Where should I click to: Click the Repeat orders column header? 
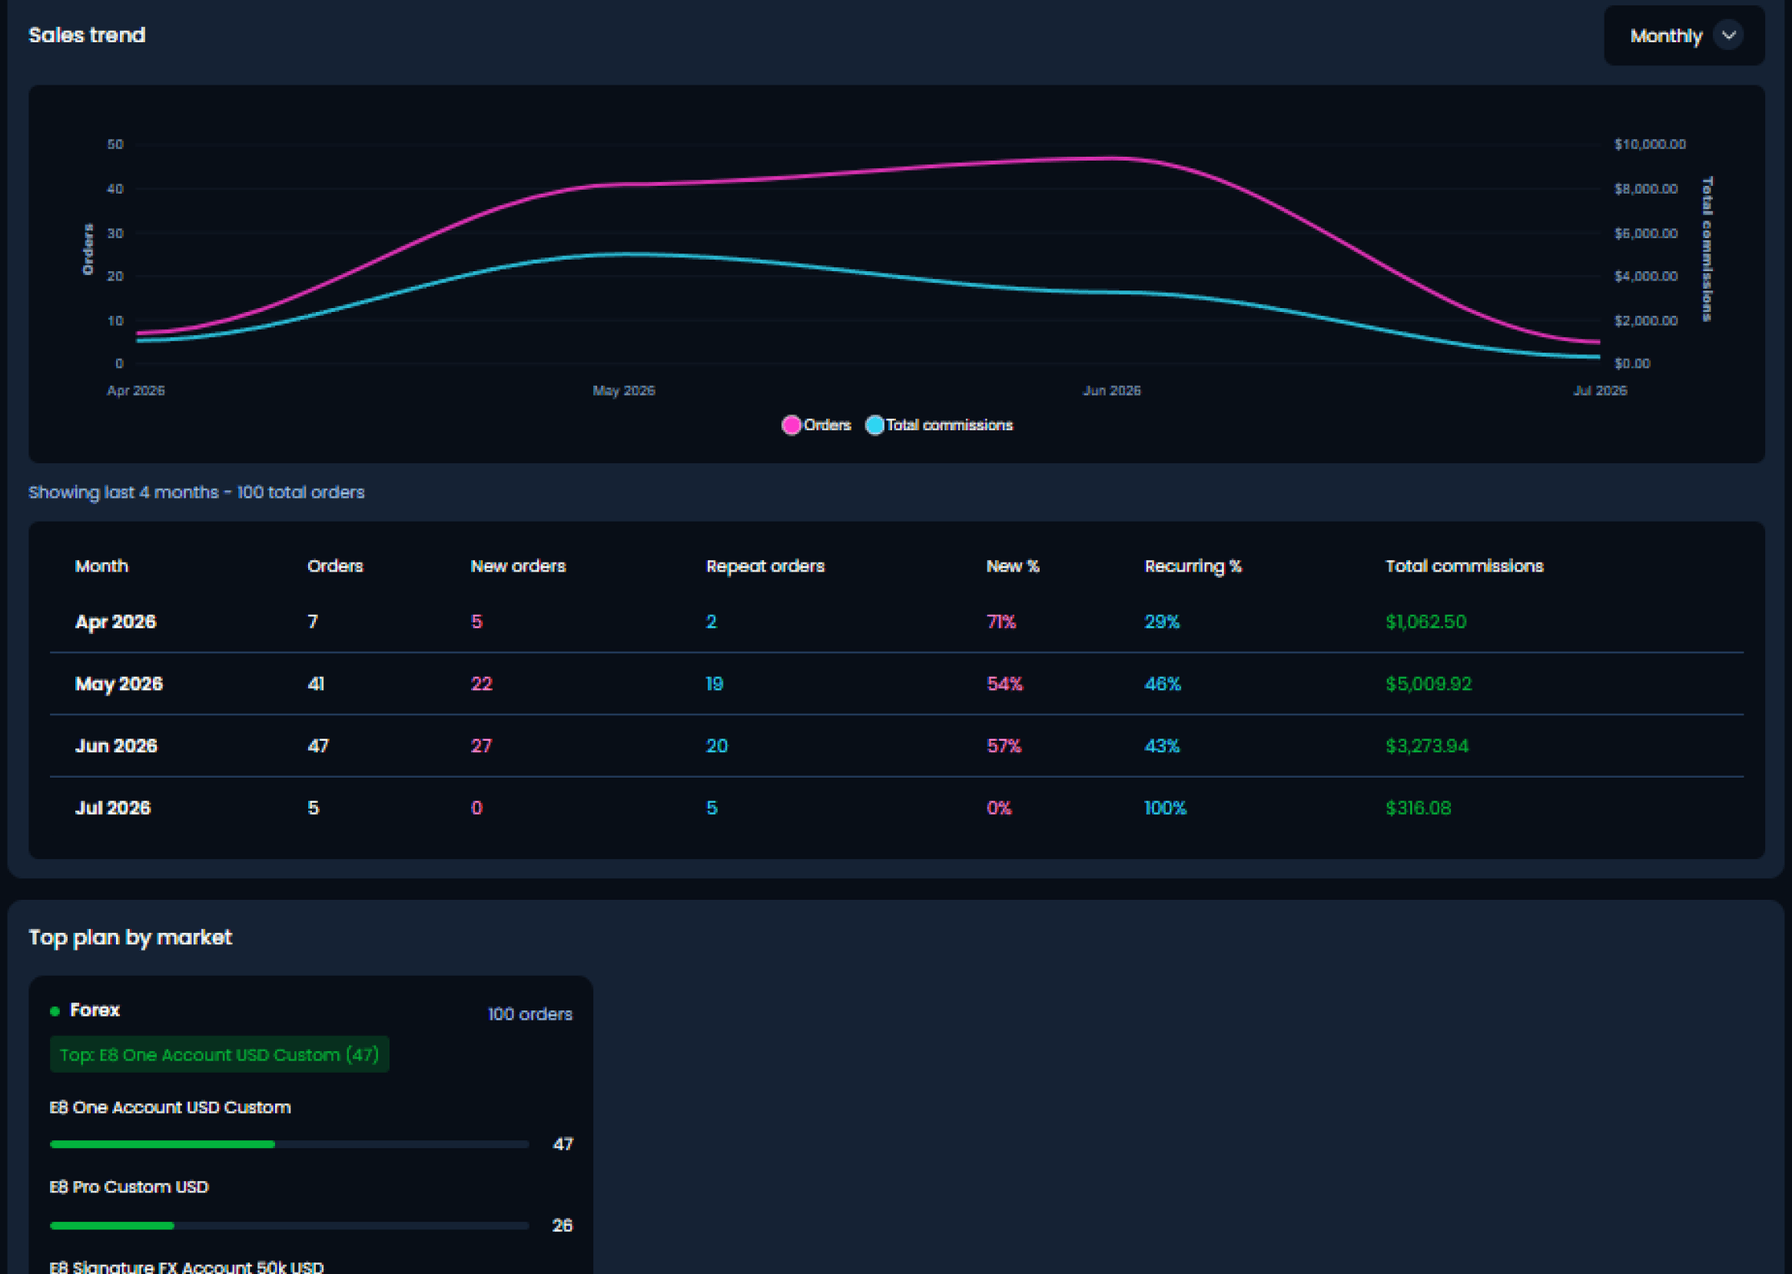(765, 566)
